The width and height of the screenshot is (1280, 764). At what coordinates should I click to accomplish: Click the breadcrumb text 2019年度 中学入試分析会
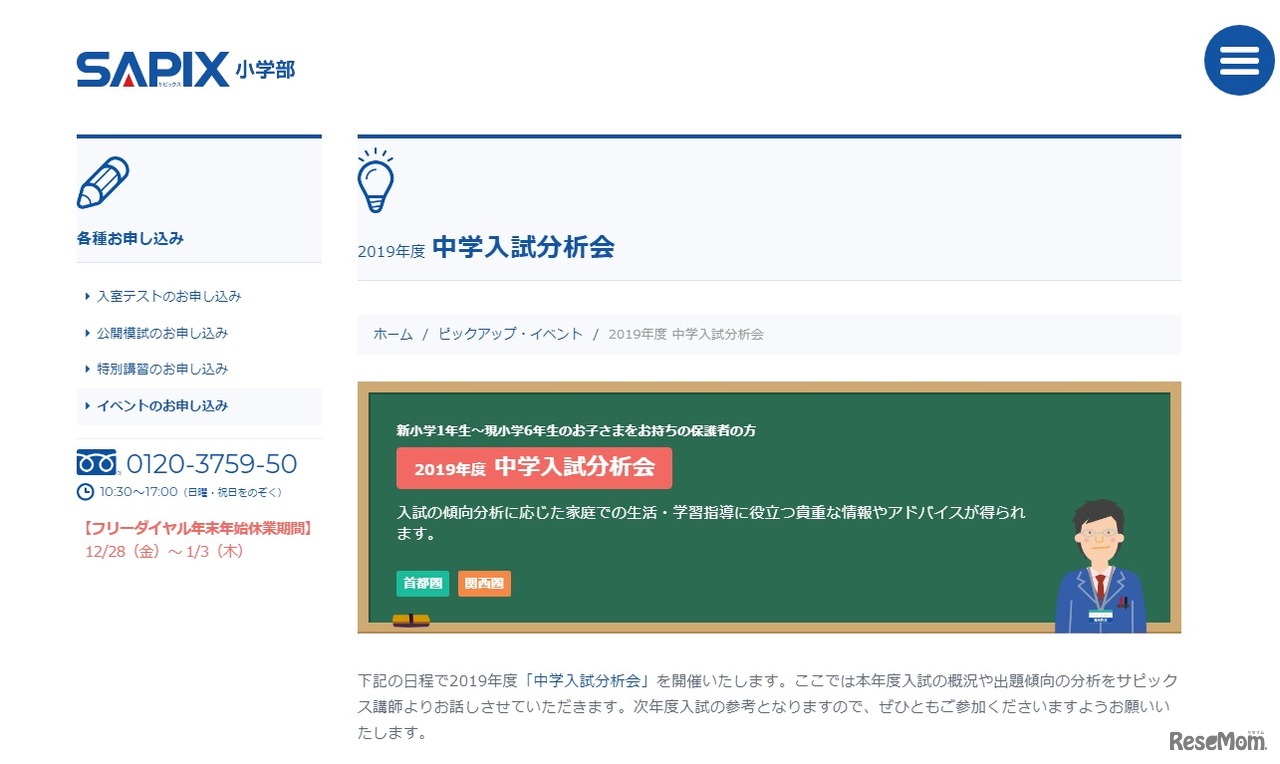click(686, 335)
